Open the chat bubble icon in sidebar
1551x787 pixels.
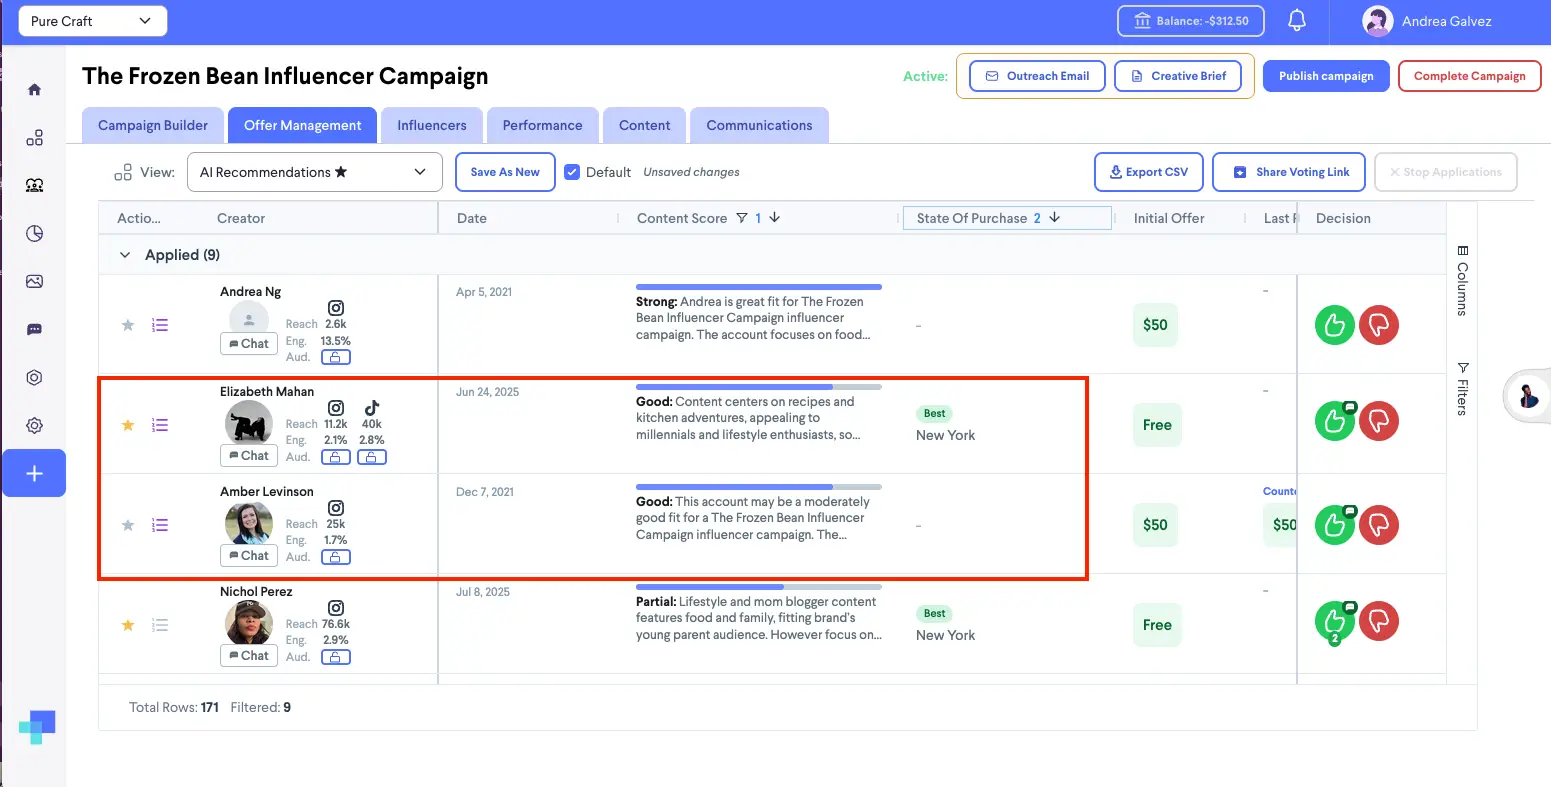(x=34, y=329)
